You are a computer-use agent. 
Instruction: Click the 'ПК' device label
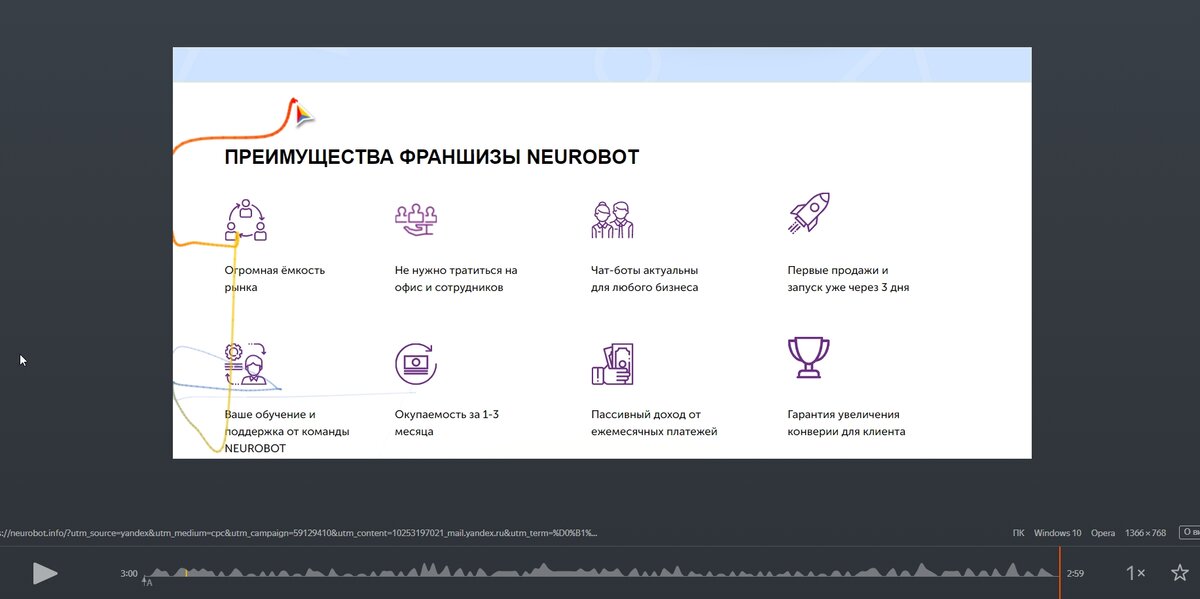tap(1018, 533)
